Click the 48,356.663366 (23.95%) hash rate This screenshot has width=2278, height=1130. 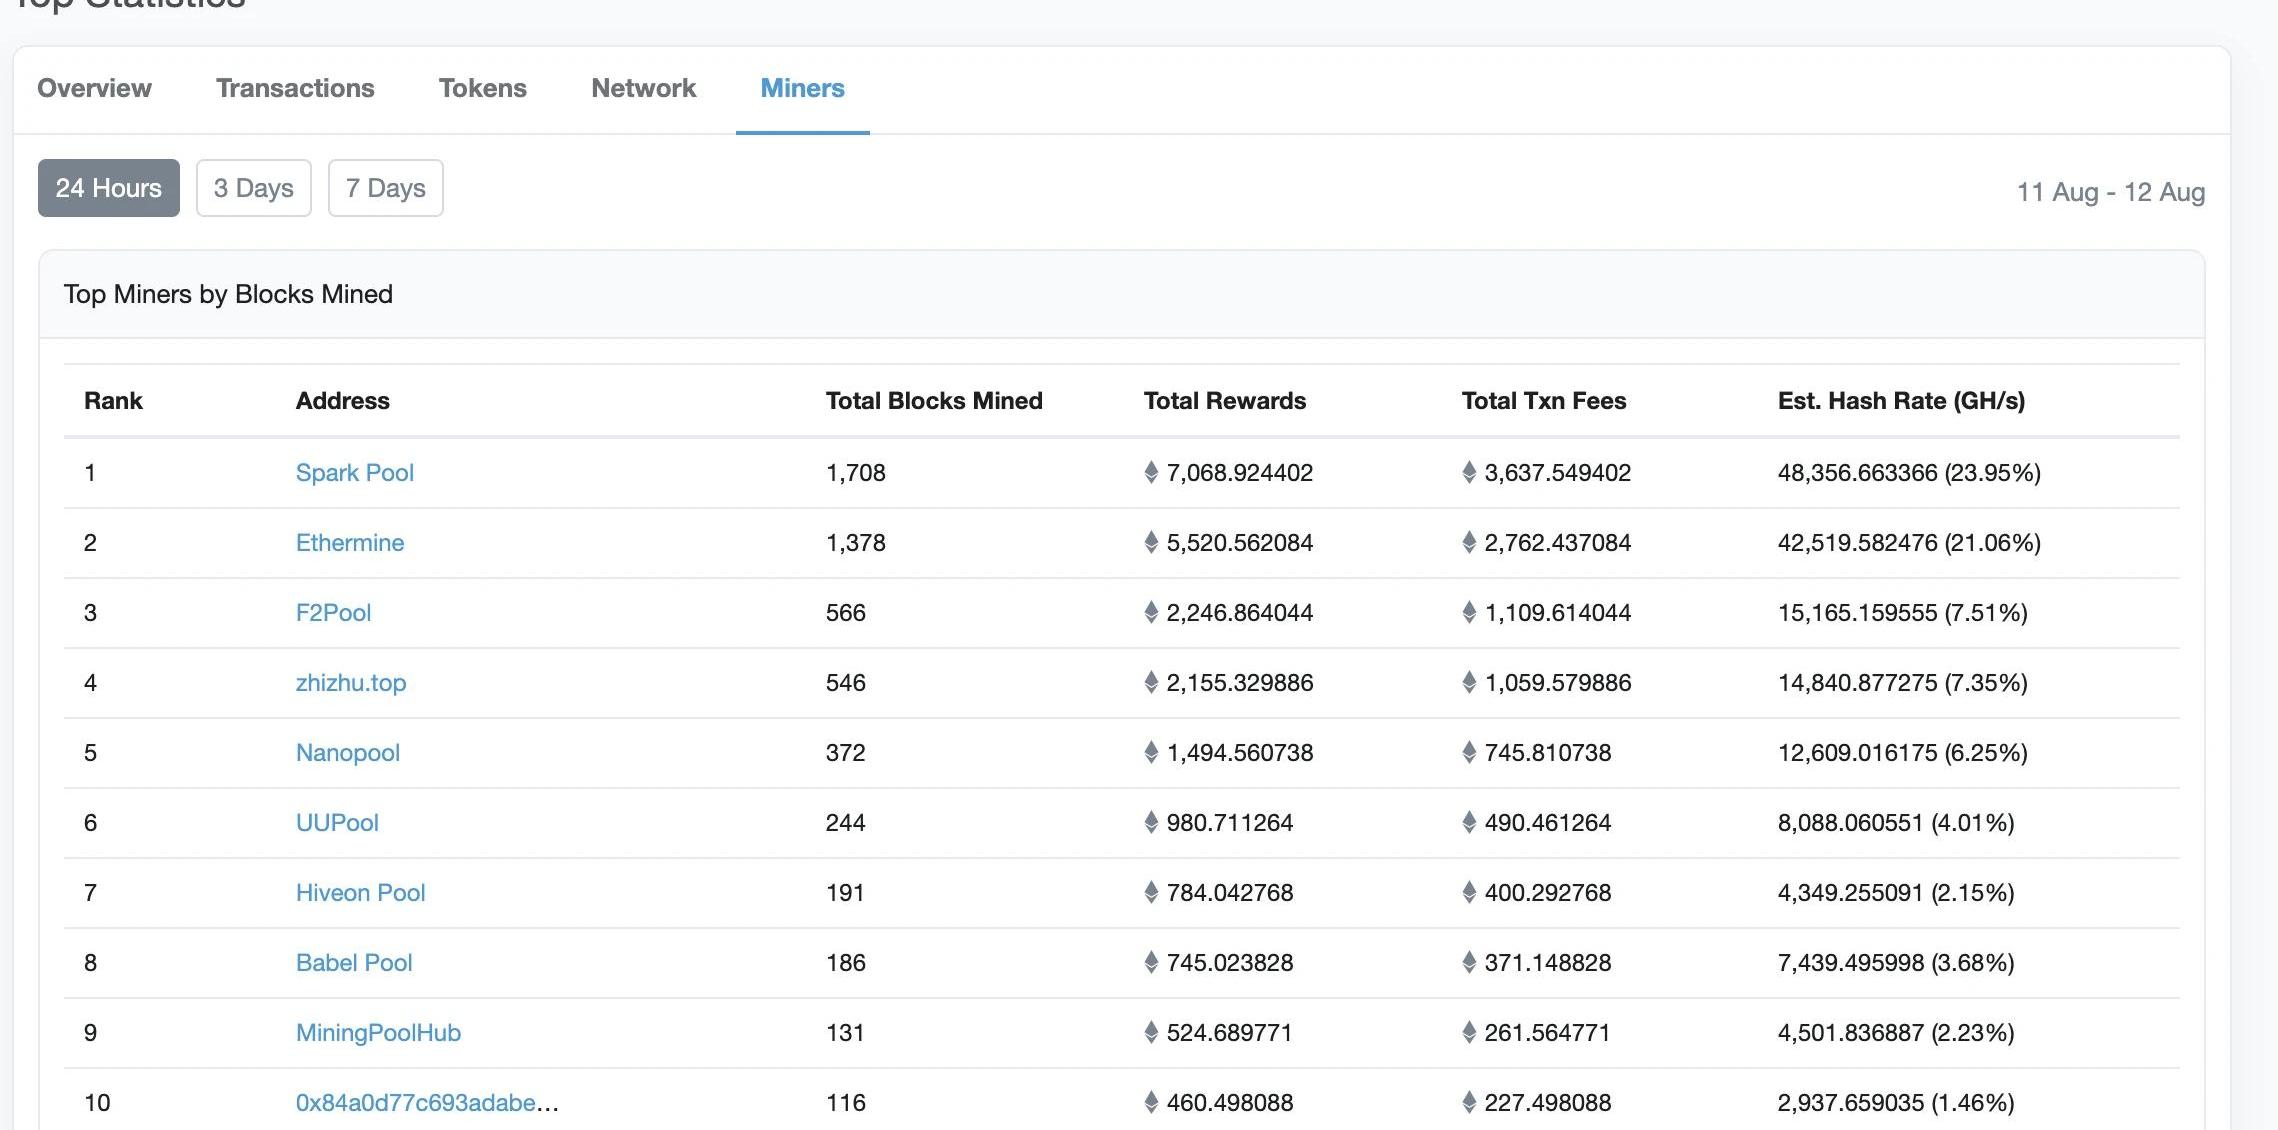[x=1909, y=473]
